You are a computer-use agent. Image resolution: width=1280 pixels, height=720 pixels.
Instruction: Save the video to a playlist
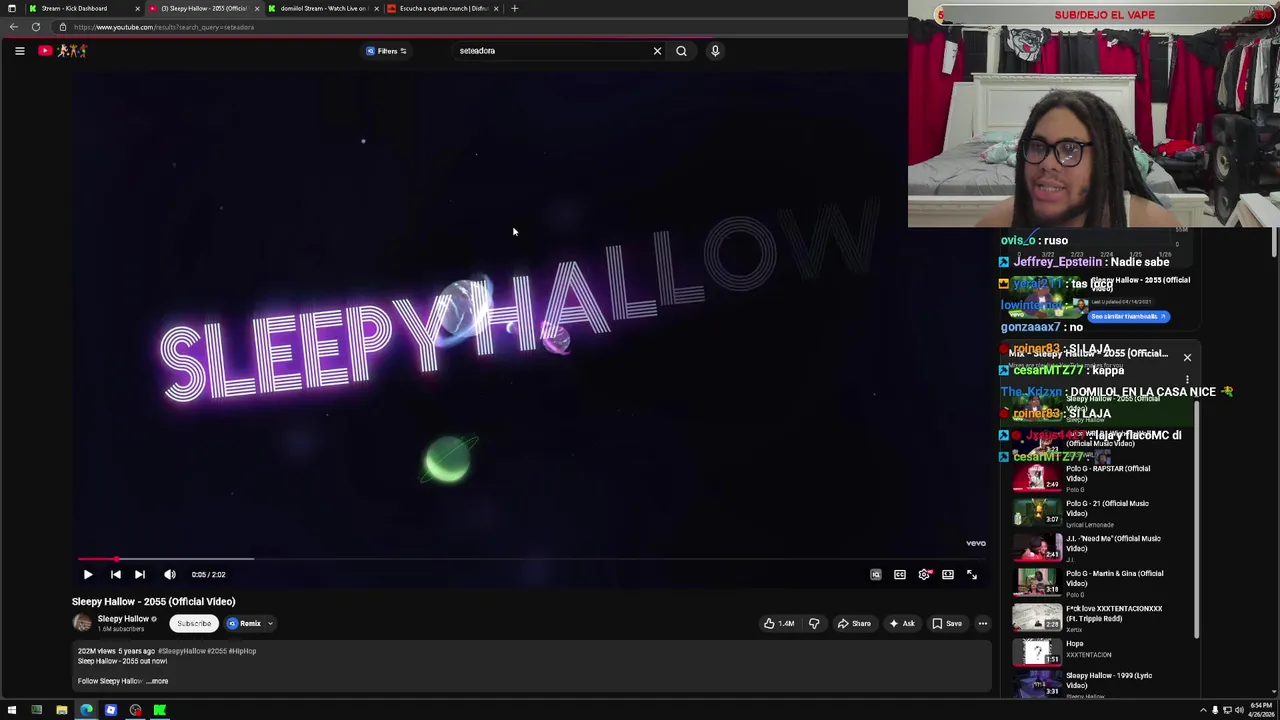[x=947, y=624]
